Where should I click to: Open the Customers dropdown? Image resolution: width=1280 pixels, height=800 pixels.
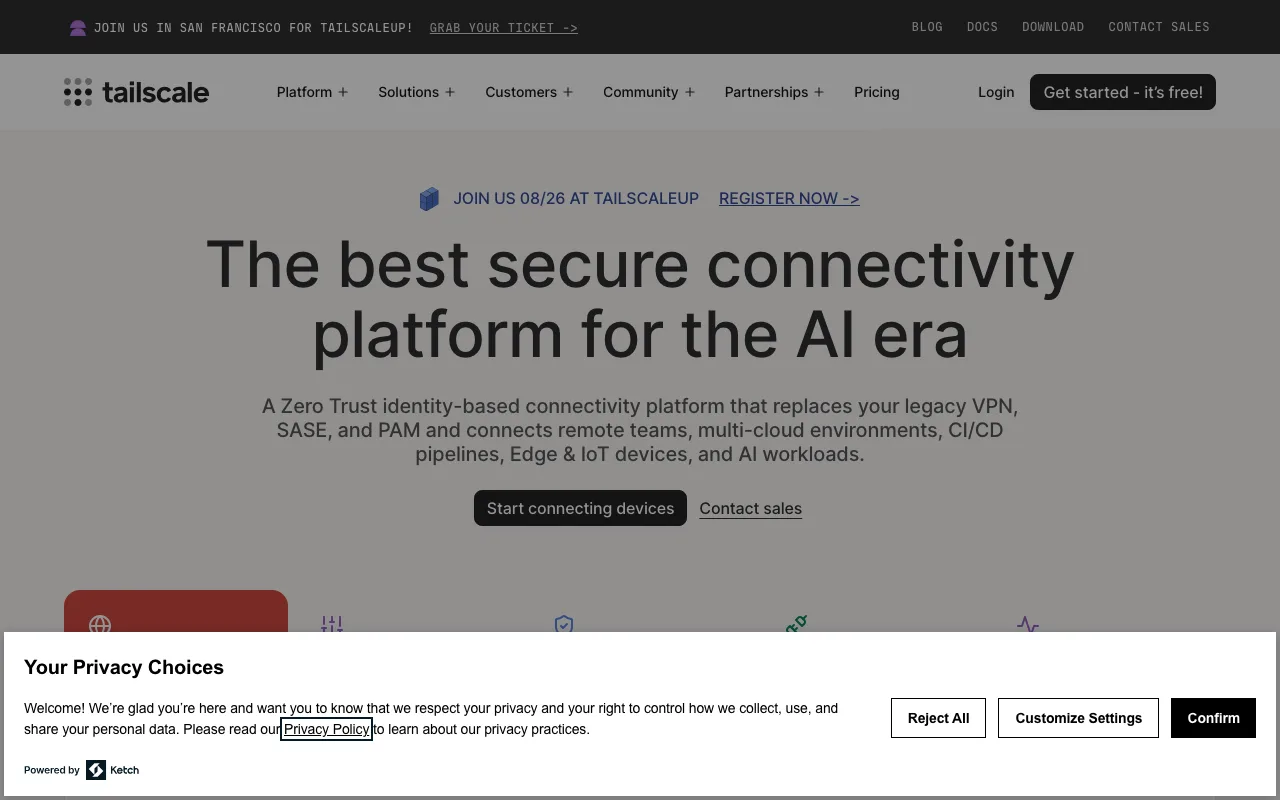point(529,92)
